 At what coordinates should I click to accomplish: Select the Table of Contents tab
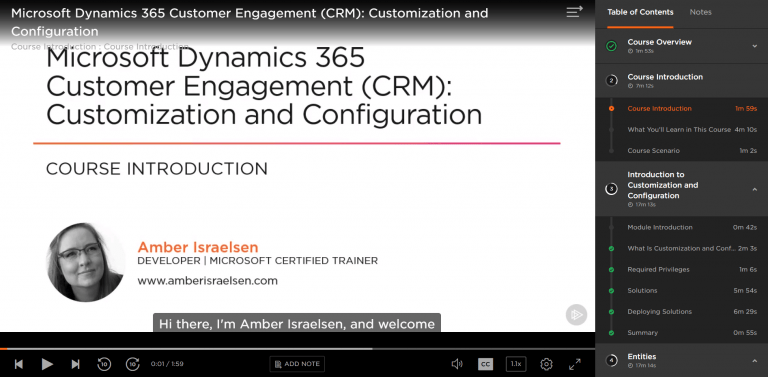click(x=640, y=12)
